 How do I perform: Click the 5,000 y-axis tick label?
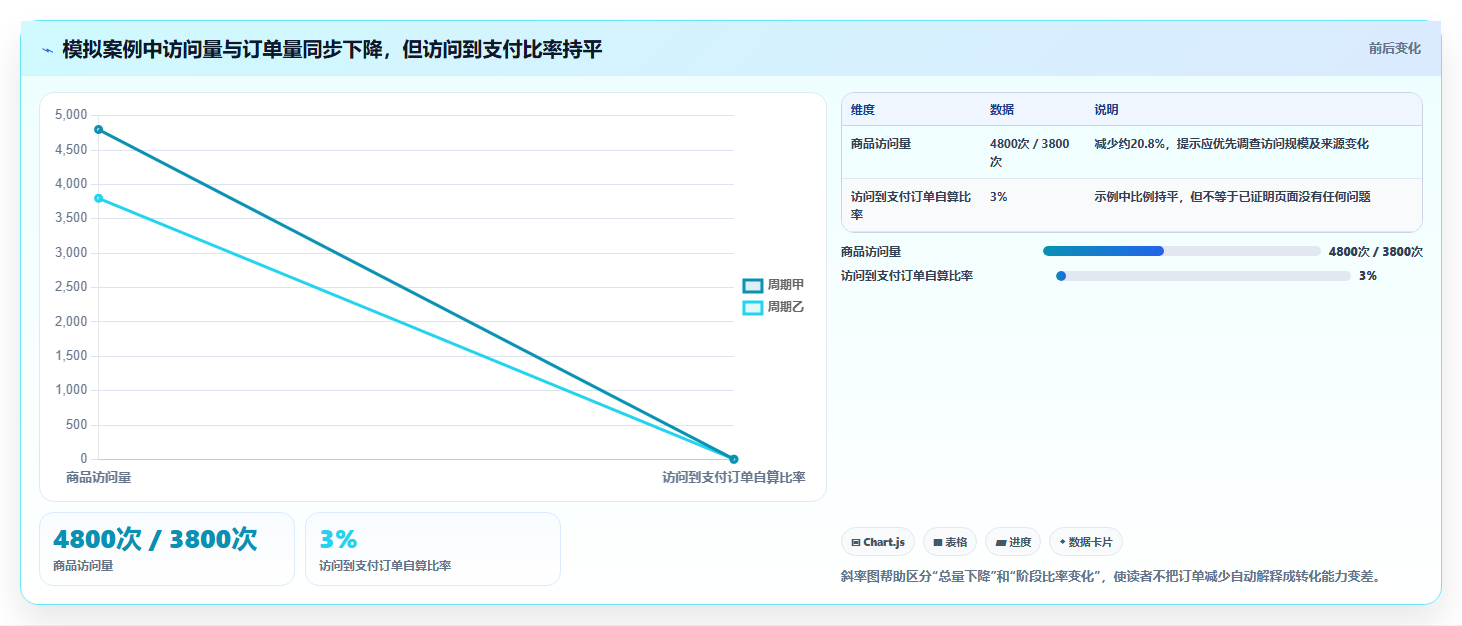[x=70, y=115]
